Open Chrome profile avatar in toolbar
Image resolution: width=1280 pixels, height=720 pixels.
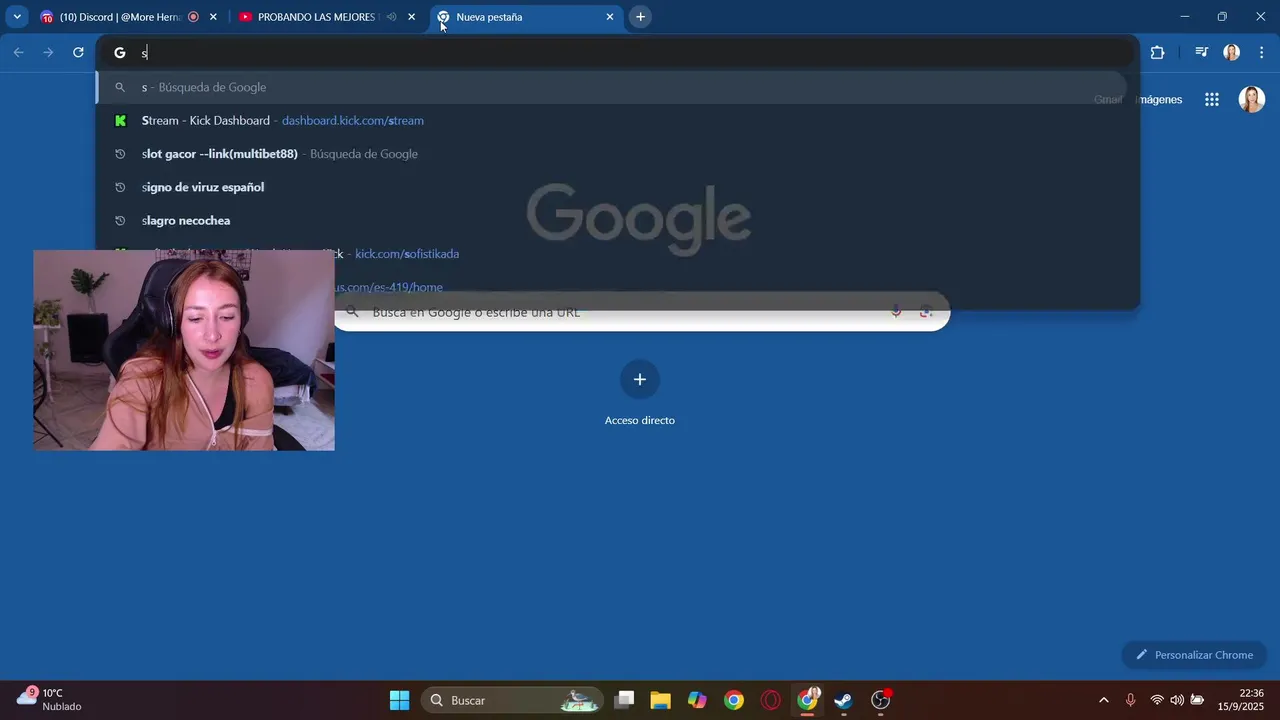coord(1232,53)
